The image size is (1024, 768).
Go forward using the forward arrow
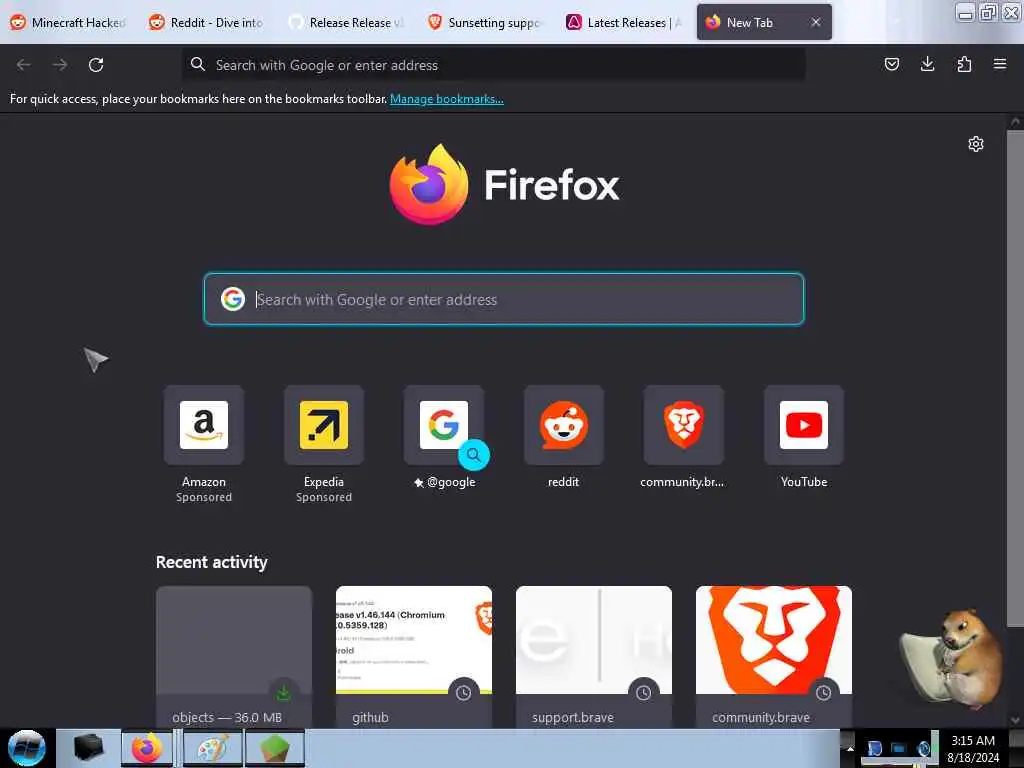(x=60, y=65)
